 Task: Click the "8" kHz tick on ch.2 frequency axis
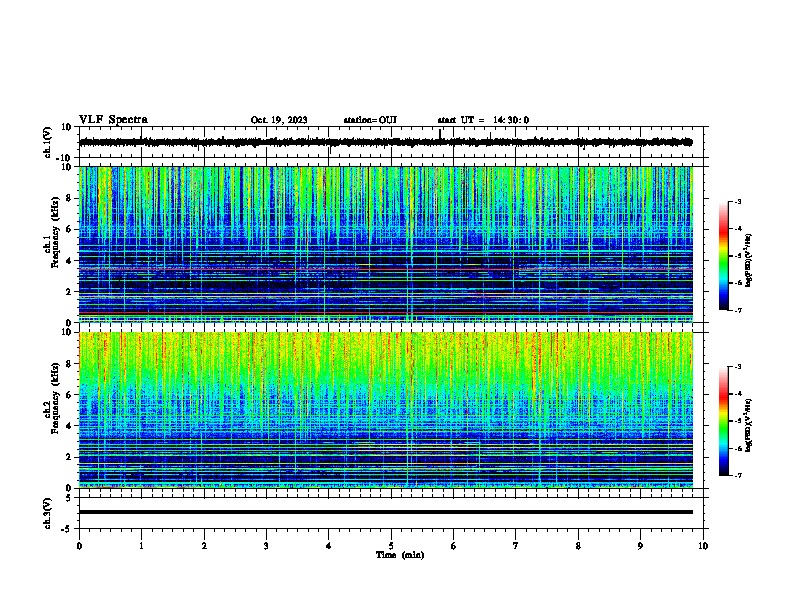[x=69, y=364]
